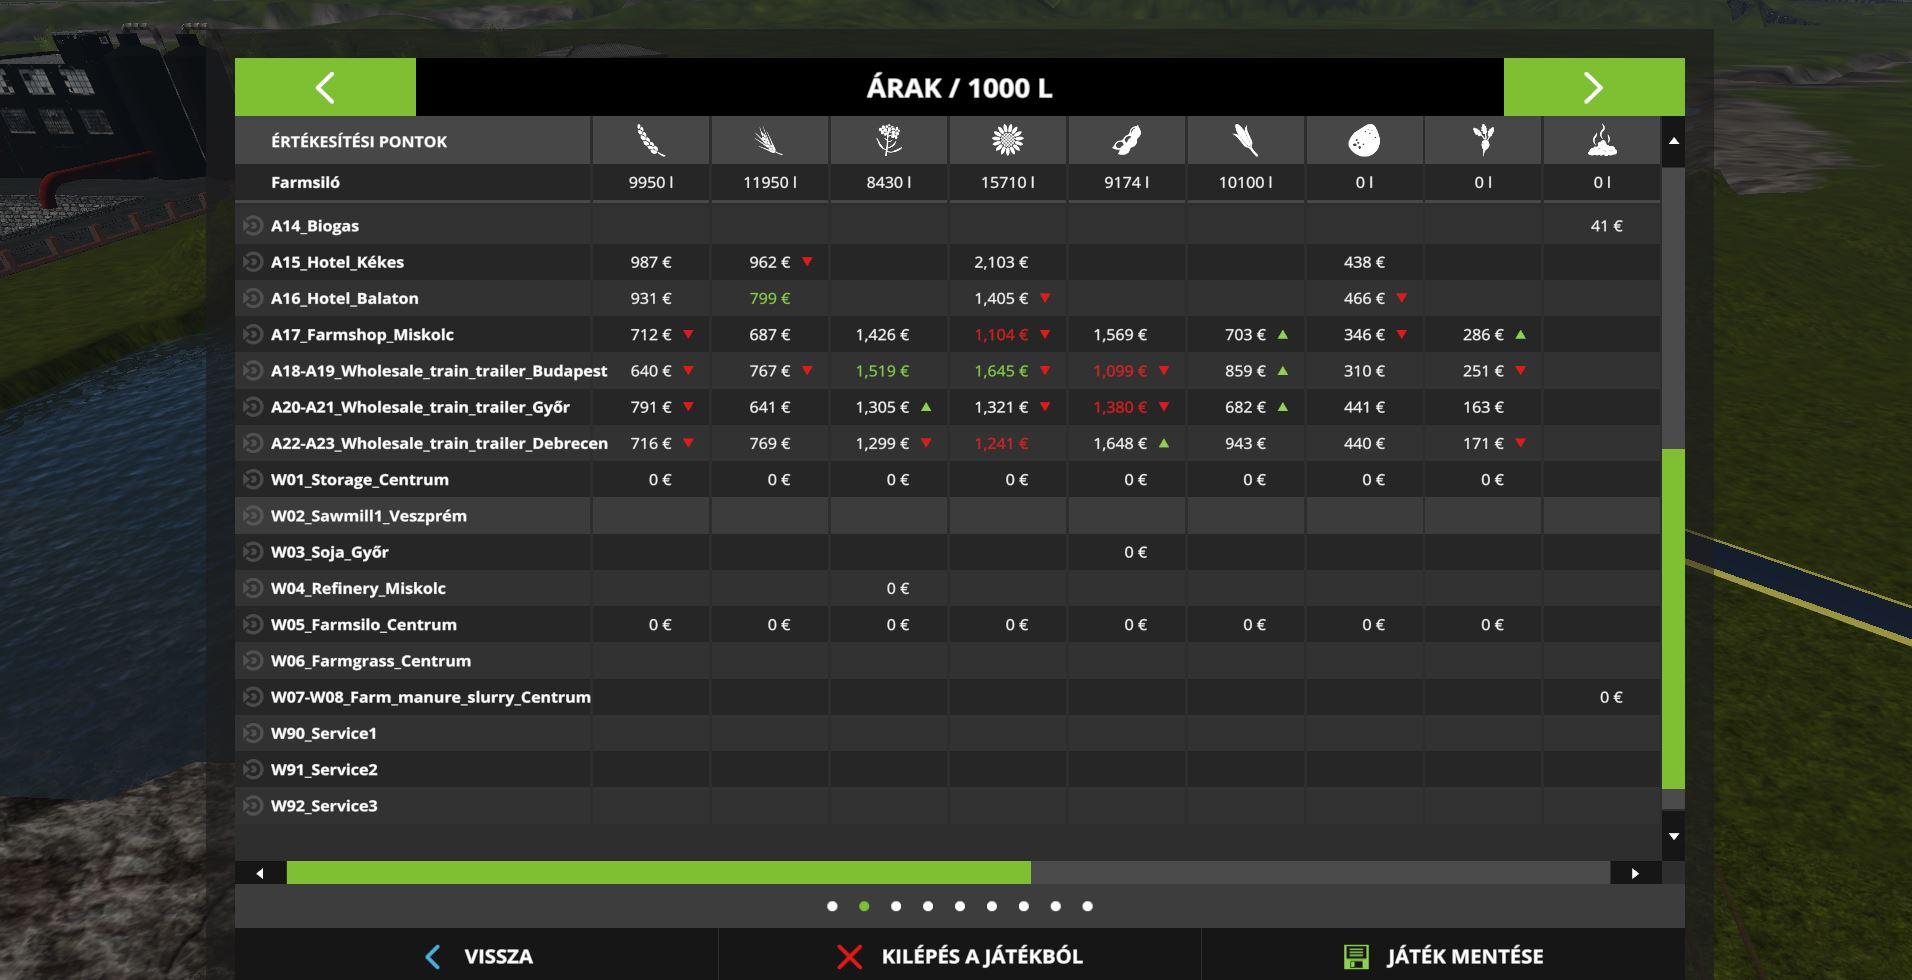Select the potato column icon
The width and height of the screenshot is (1912, 980).
point(1364,141)
